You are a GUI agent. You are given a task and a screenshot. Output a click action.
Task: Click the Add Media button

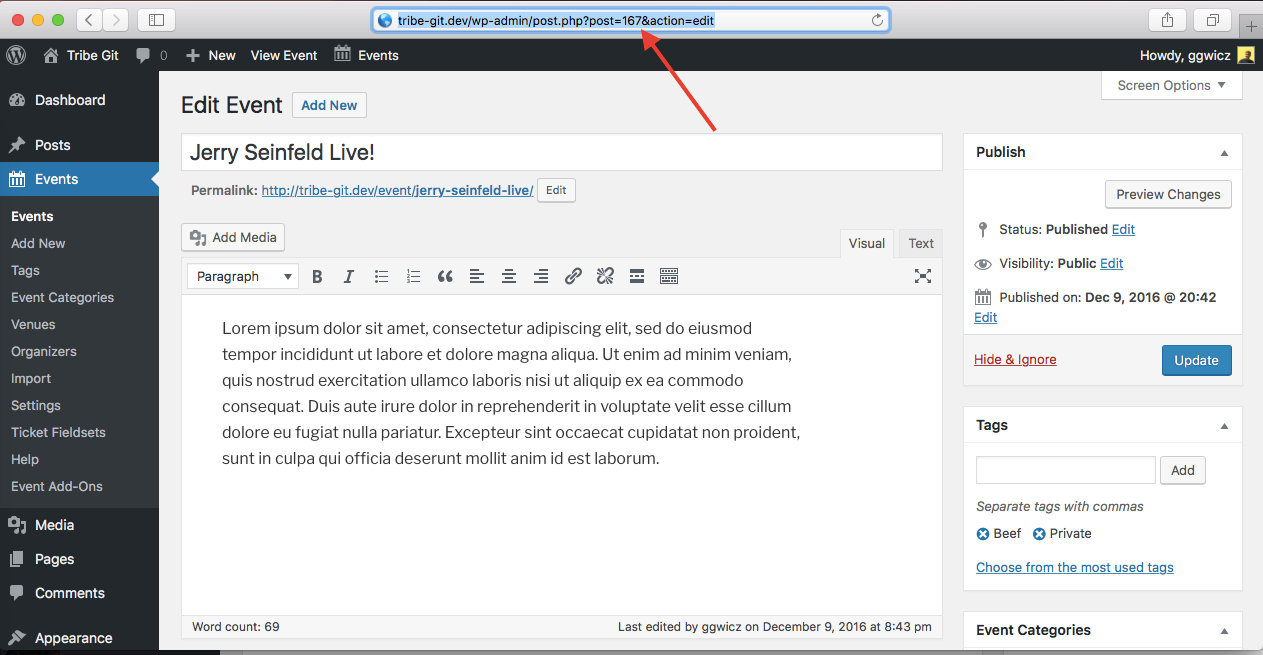click(x=233, y=237)
